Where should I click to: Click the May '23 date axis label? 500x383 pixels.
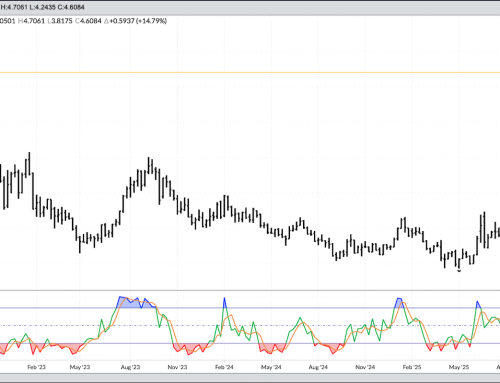point(80,367)
